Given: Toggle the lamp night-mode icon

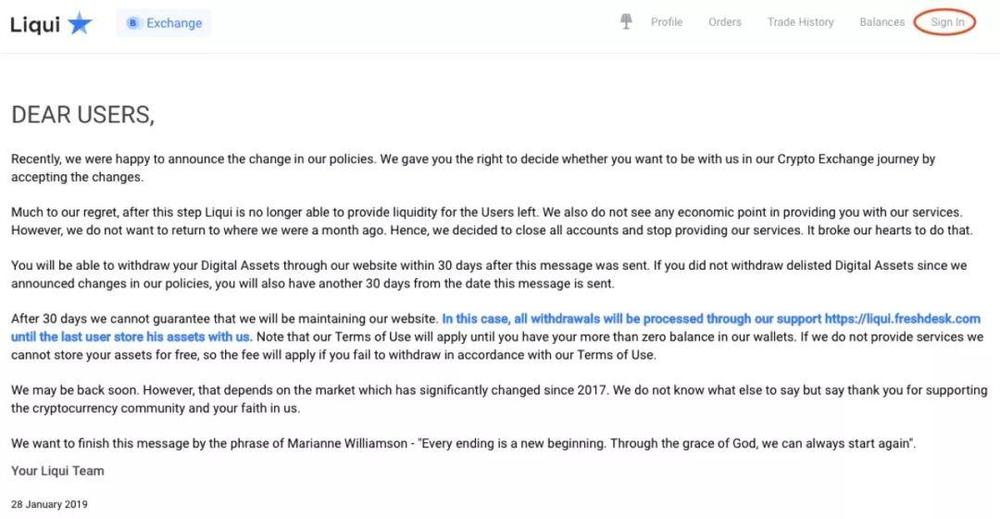Looking at the screenshot, I should (x=626, y=22).
